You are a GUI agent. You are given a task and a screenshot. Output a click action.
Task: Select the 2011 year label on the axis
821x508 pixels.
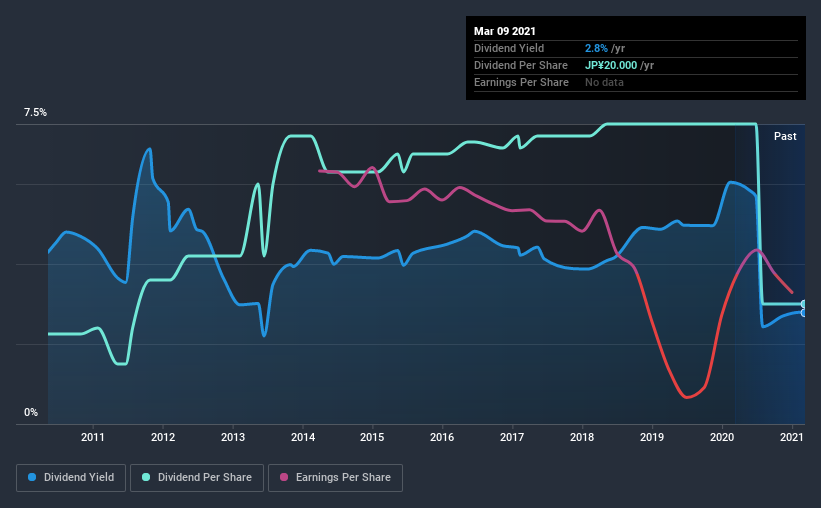[x=93, y=437]
